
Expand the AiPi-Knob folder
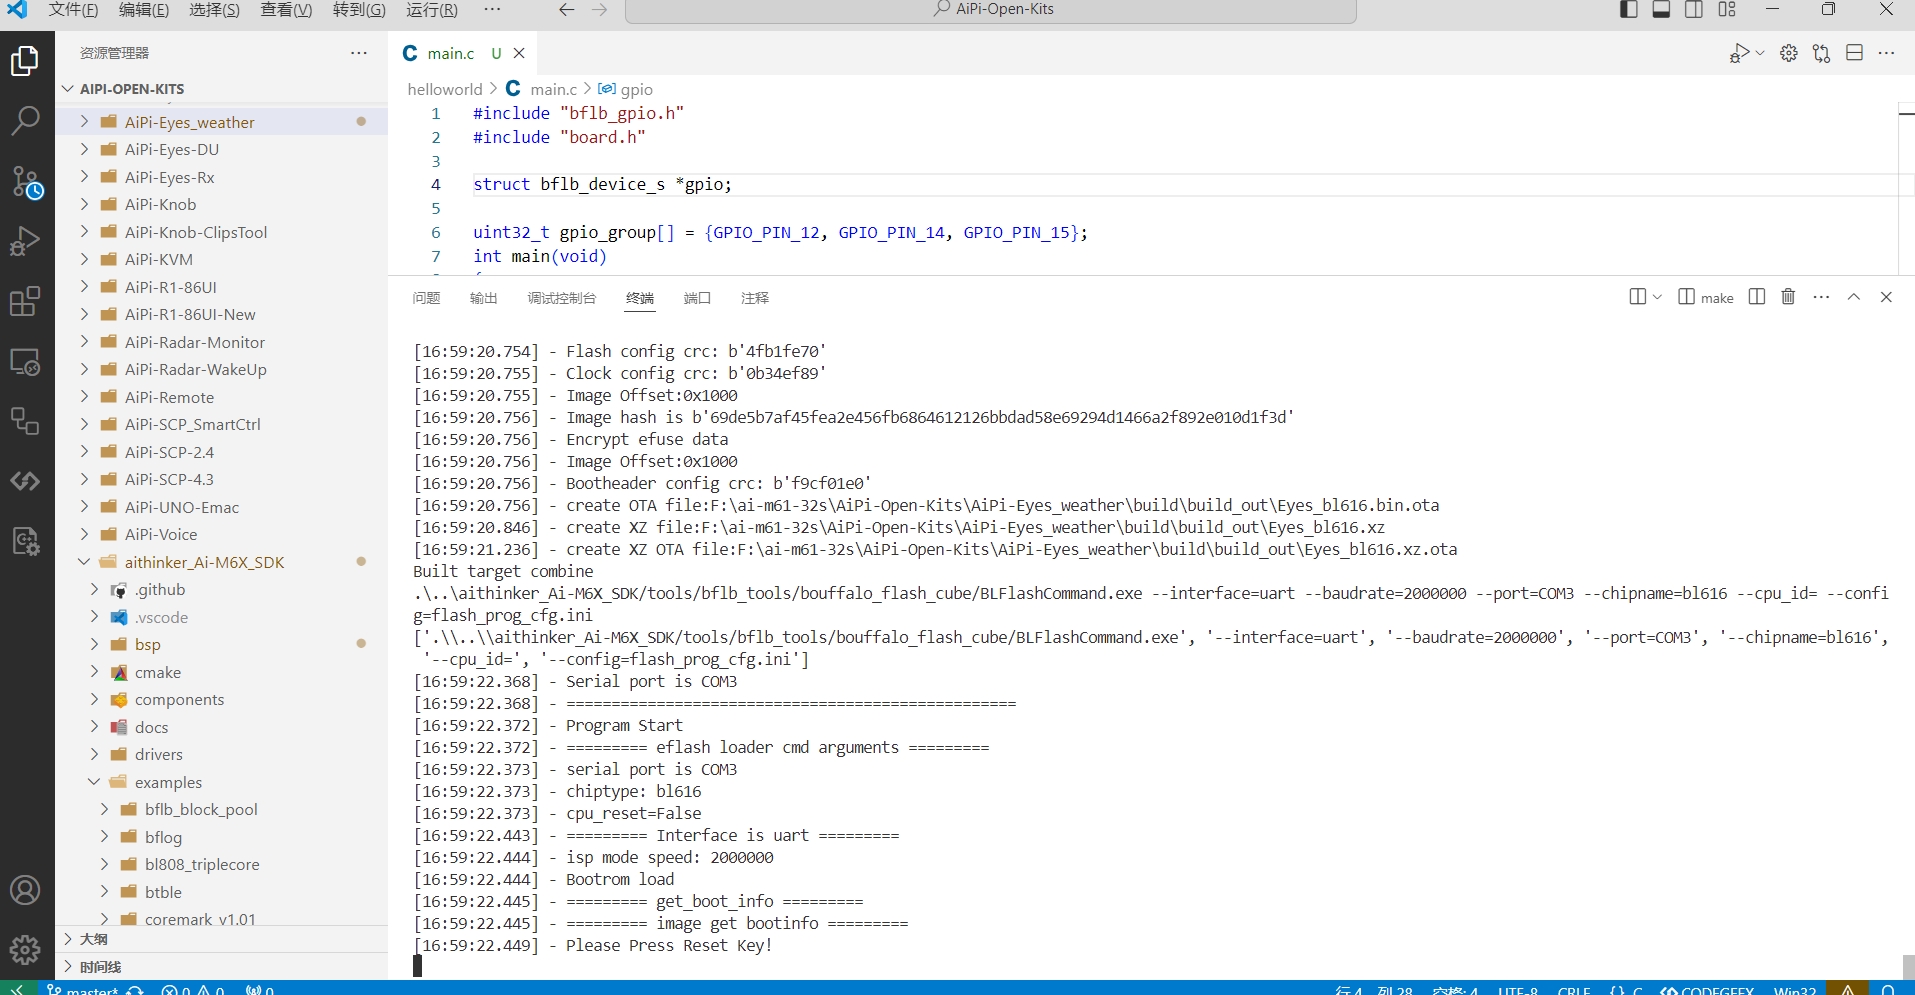(x=84, y=204)
